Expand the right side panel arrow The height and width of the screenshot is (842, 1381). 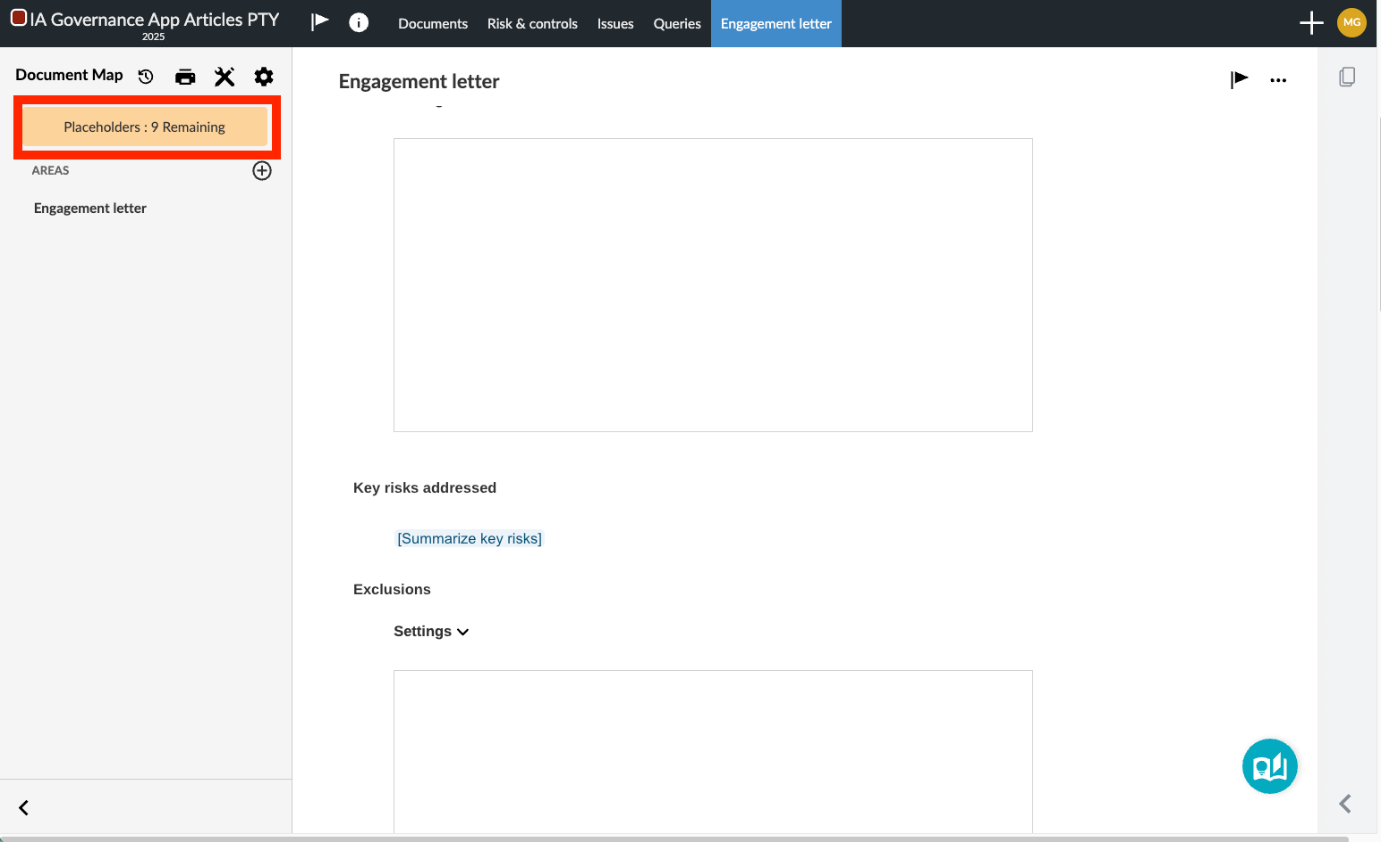pos(1346,803)
